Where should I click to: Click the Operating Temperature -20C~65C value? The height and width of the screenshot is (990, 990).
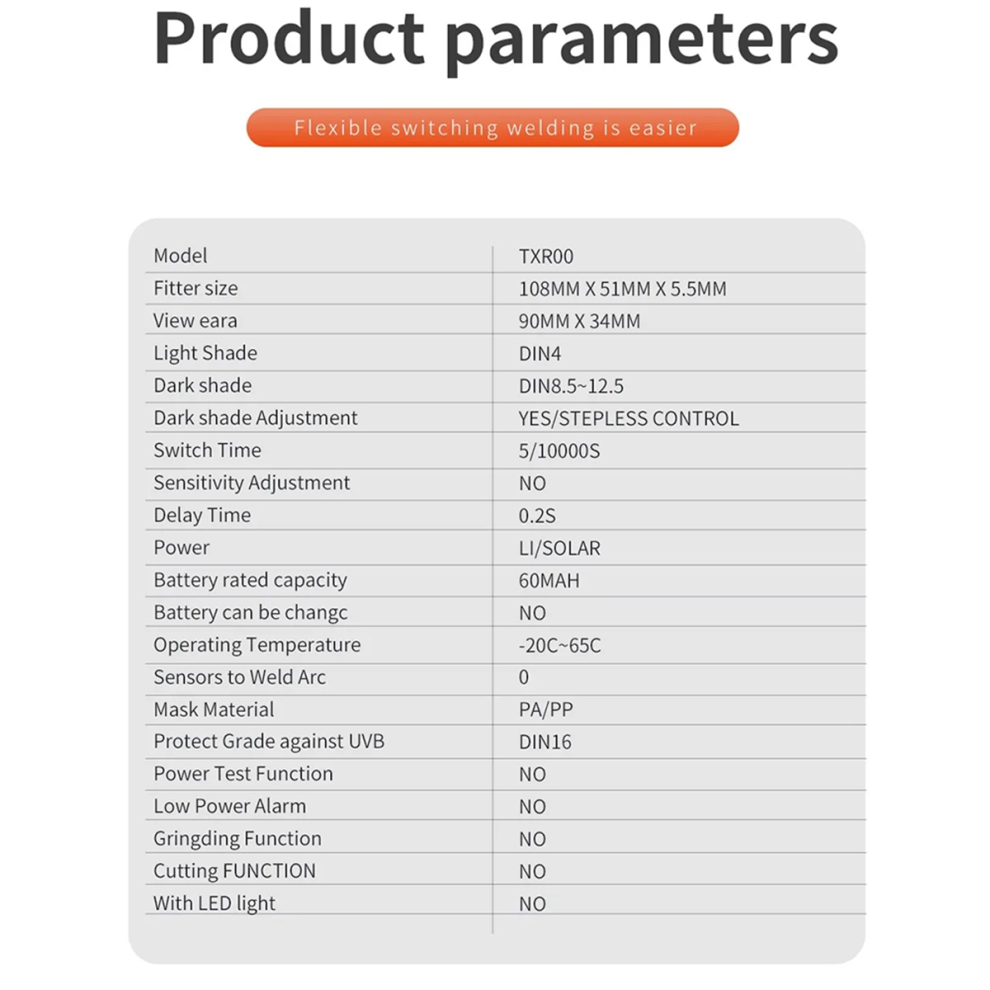pyautogui.click(x=560, y=645)
